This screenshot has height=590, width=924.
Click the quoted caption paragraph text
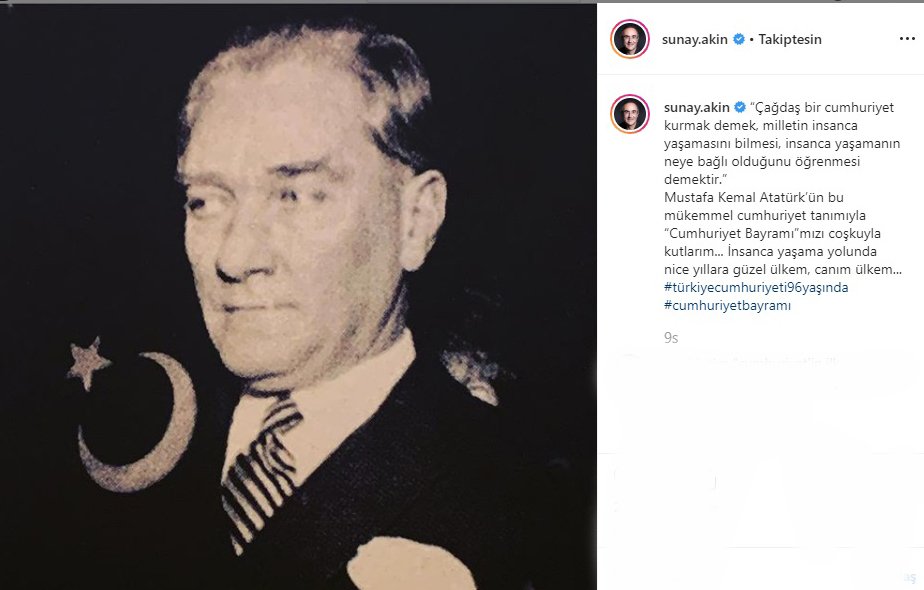pyautogui.click(x=782, y=143)
